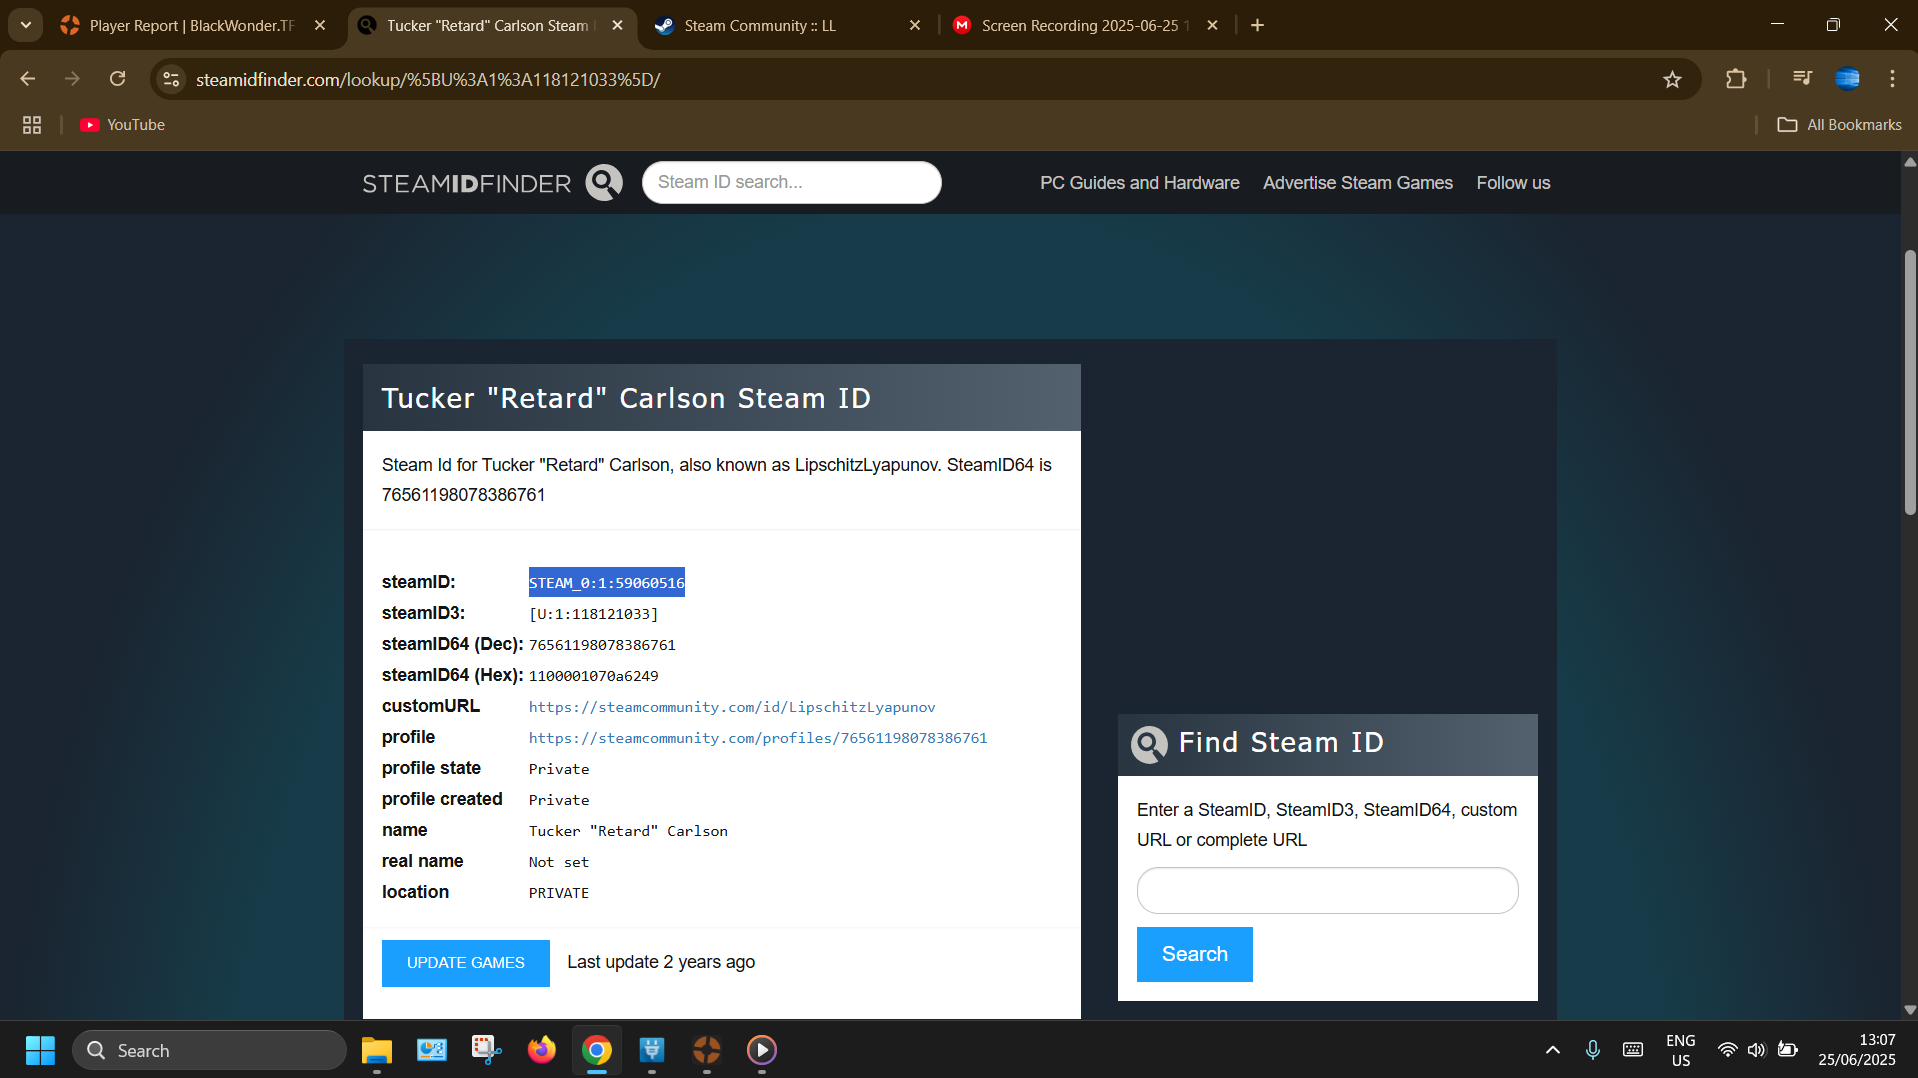Focus the Steam ID search field
This screenshot has width=1918, height=1078.
pyautogui.click(x=791, y=182)
